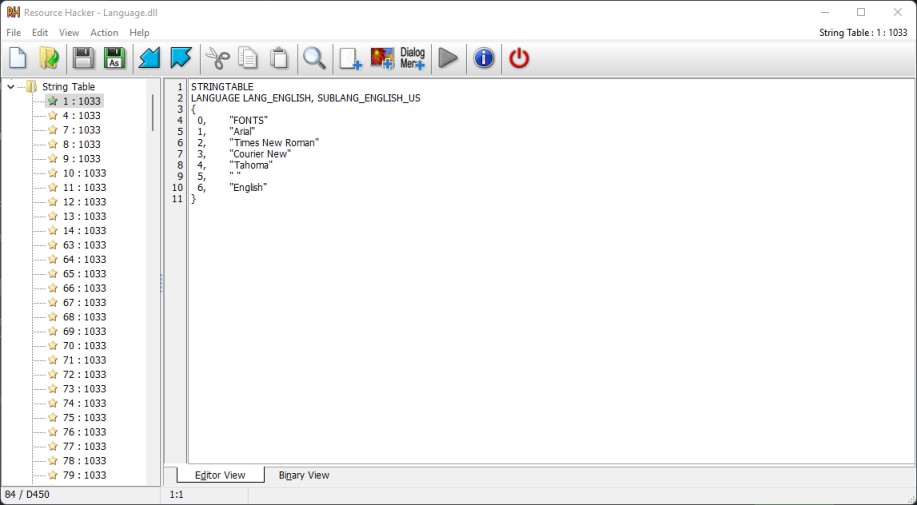Select tree item 1 : 1033

tap(81, 101)
